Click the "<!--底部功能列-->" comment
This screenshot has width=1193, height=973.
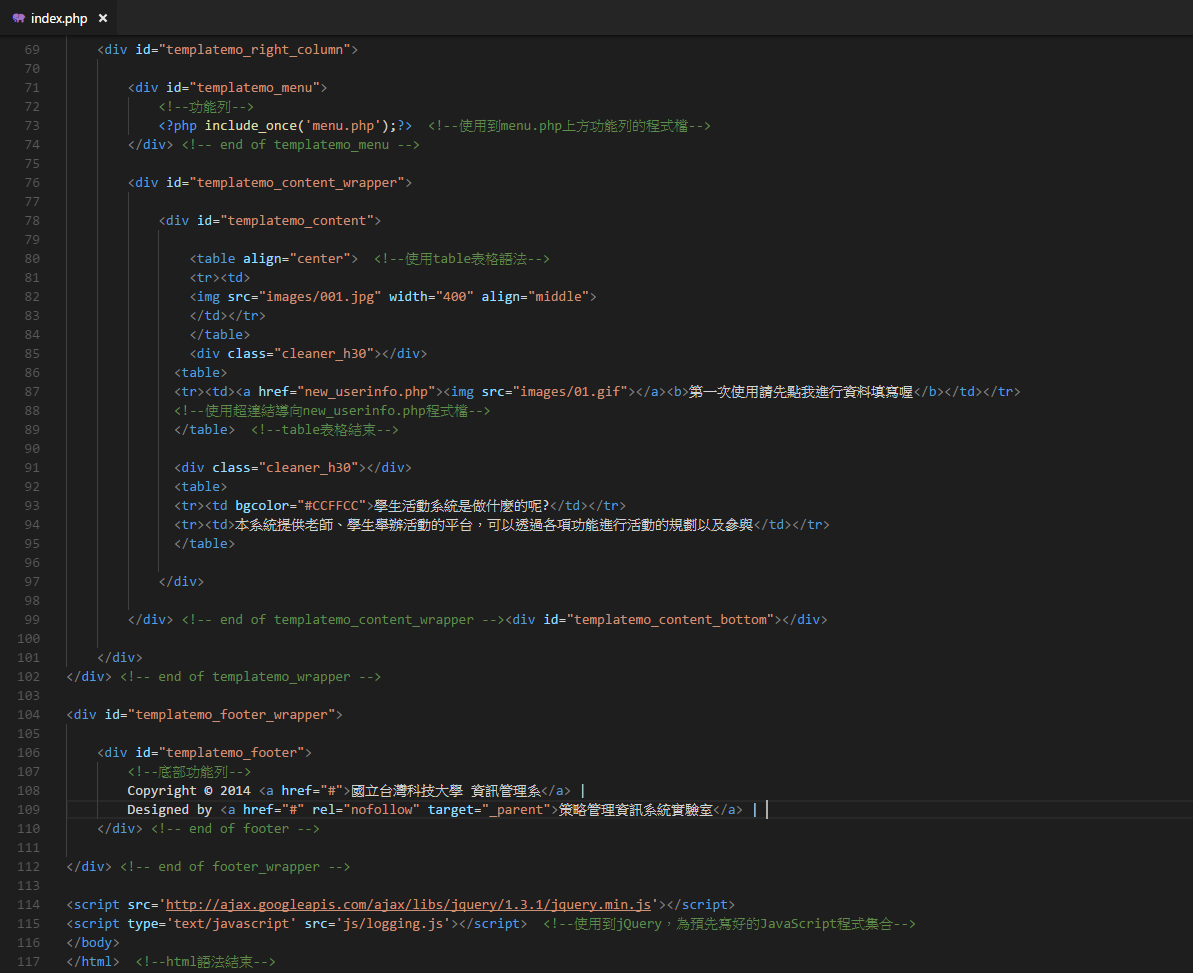(189, 772)
